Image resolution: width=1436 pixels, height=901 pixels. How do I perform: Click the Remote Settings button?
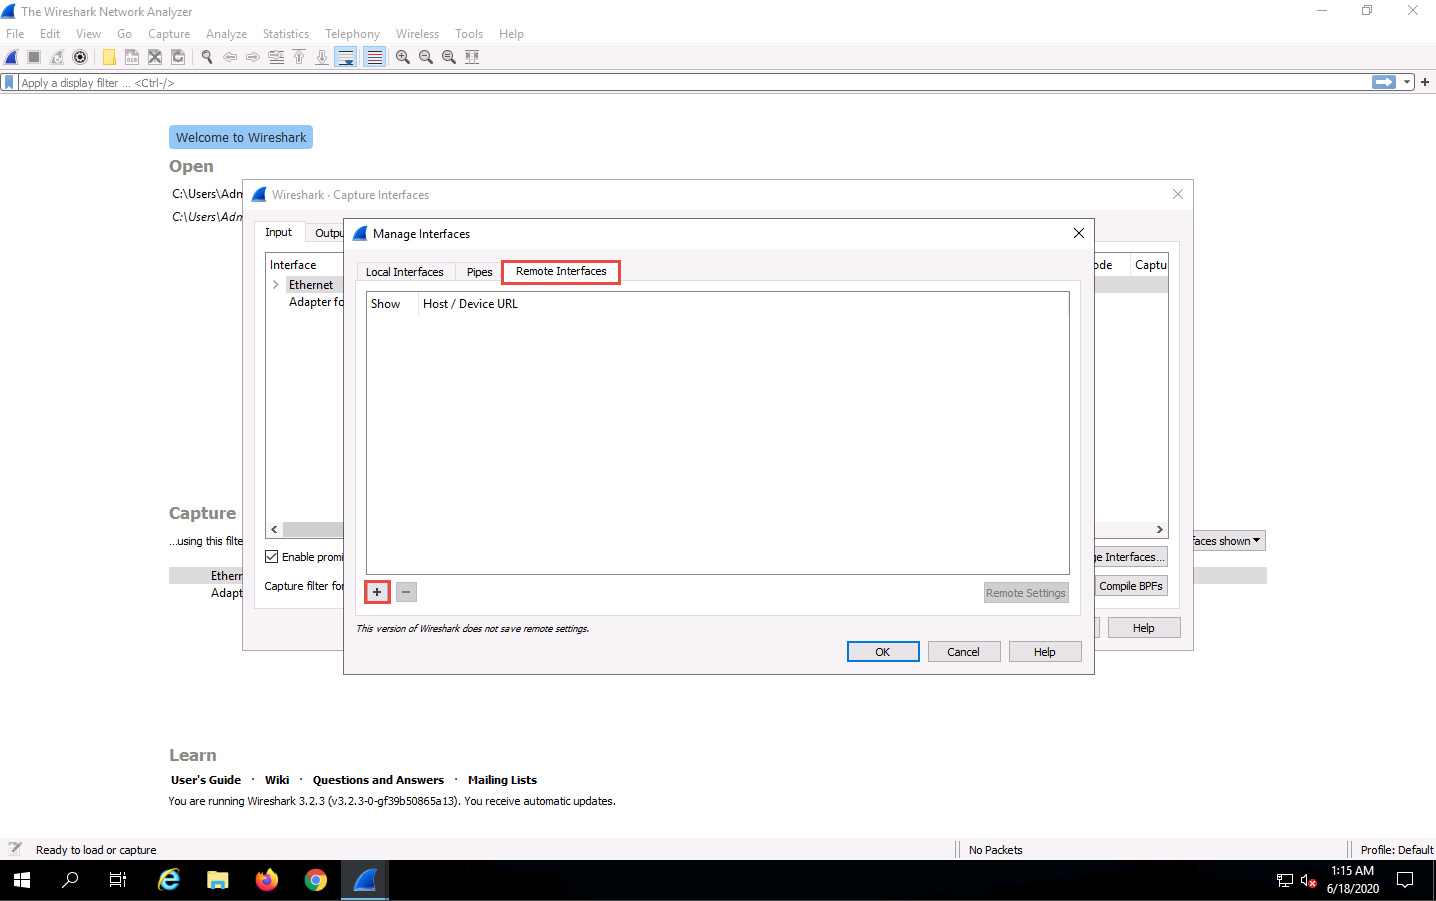click(1026, 593)
